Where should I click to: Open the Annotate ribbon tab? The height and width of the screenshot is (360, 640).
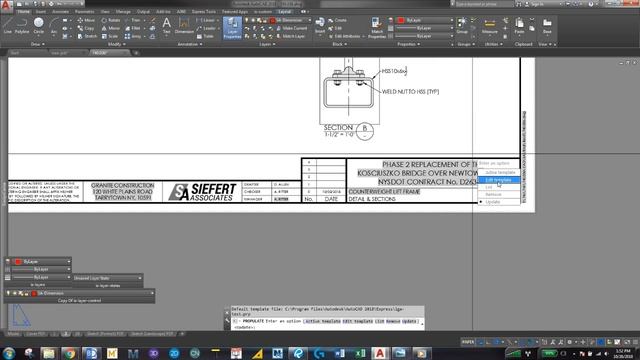pyautogui.click(x=60, y=12)
